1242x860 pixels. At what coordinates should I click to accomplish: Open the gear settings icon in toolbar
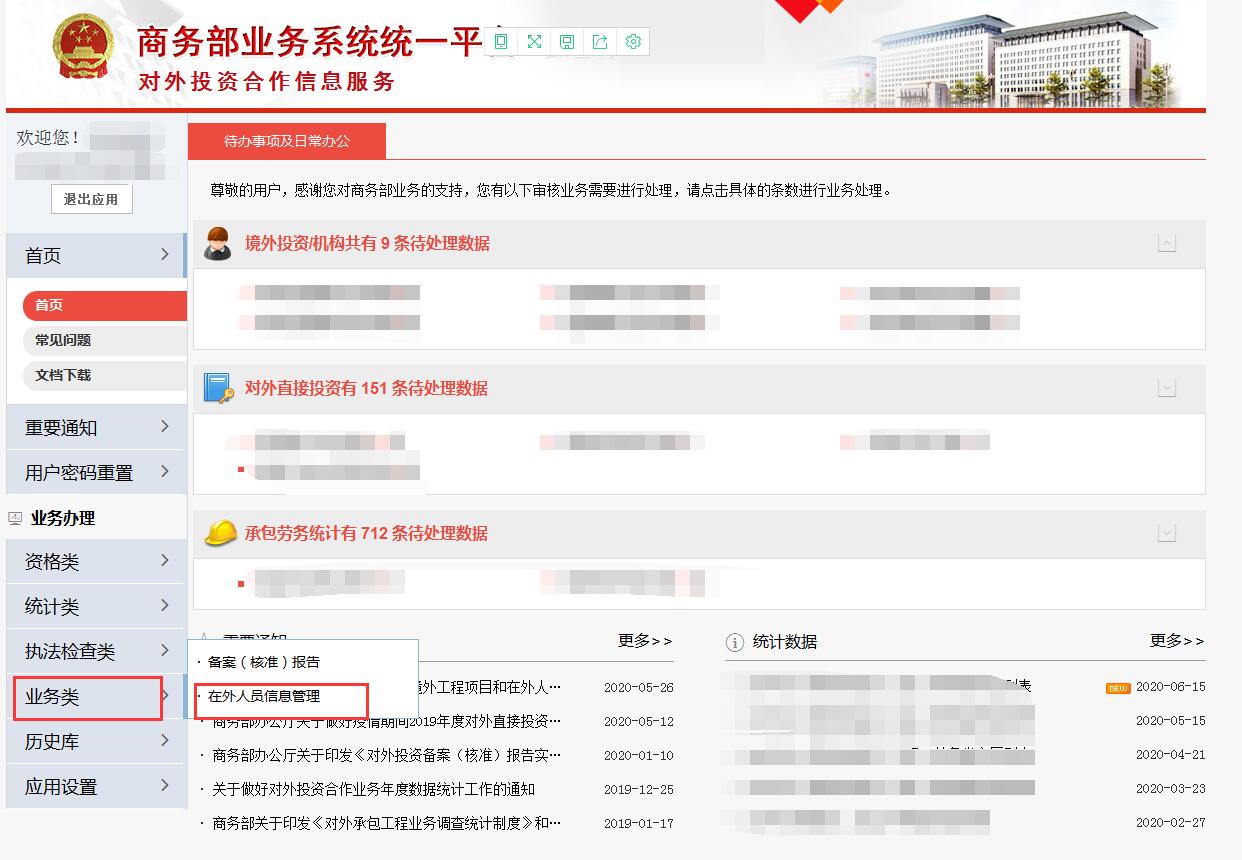click(x=633, y=41)
